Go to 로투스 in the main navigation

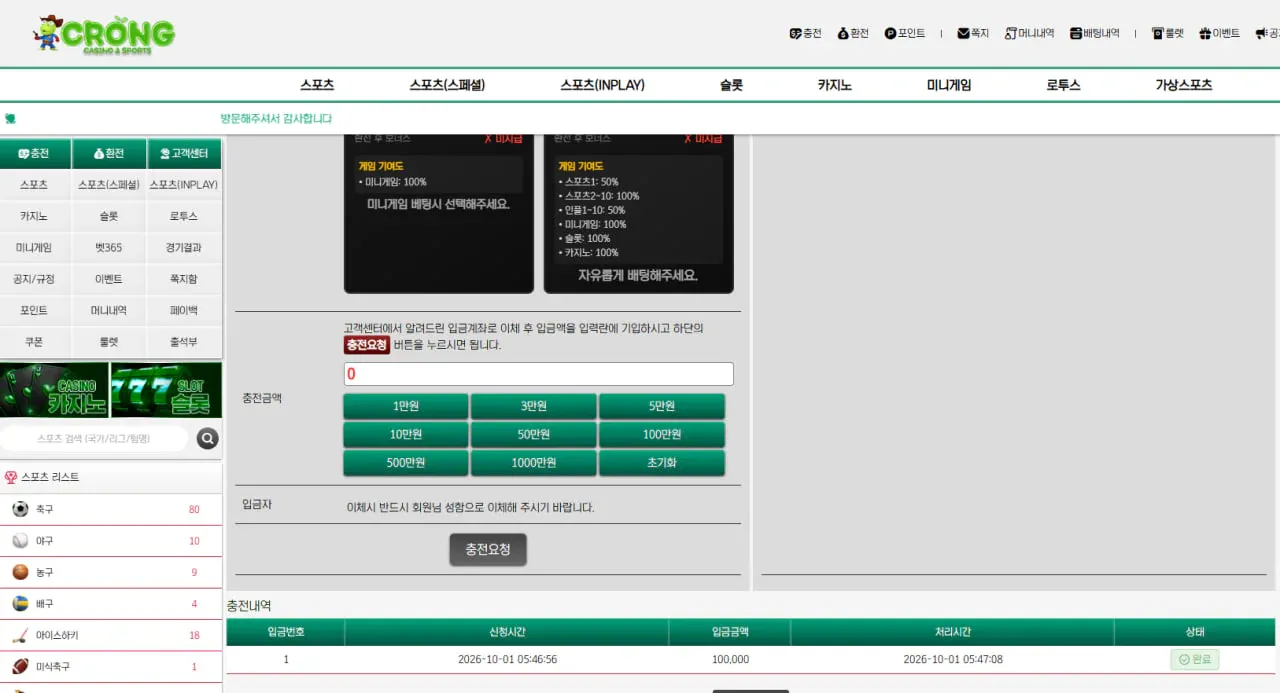(x=1063, y=85)
